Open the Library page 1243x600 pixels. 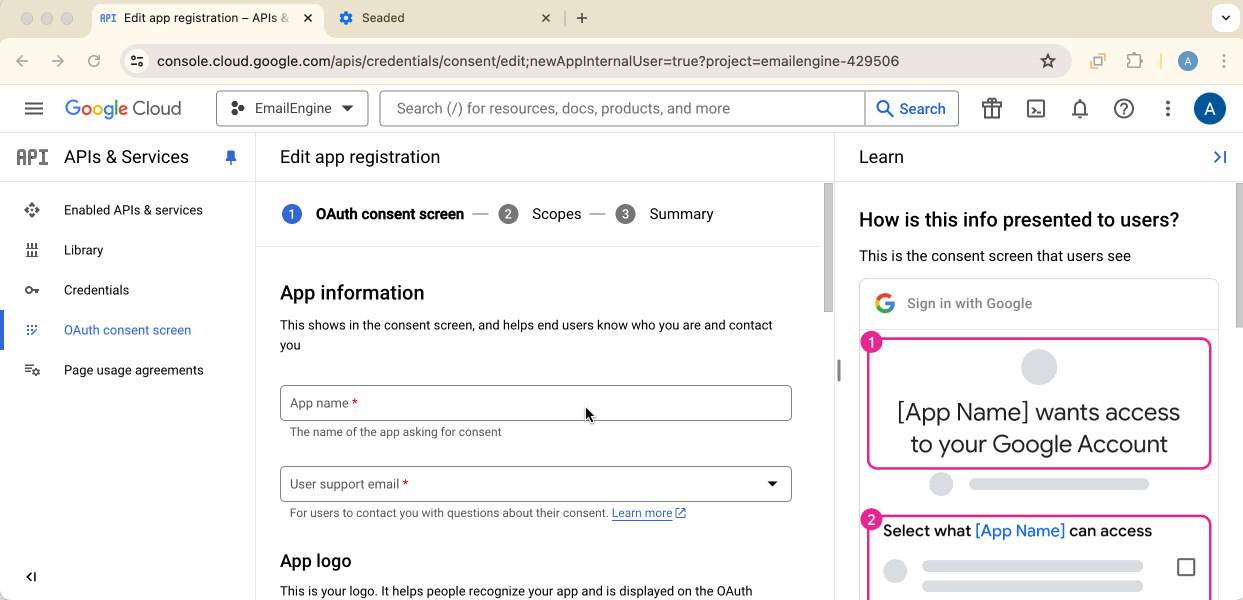83,250
